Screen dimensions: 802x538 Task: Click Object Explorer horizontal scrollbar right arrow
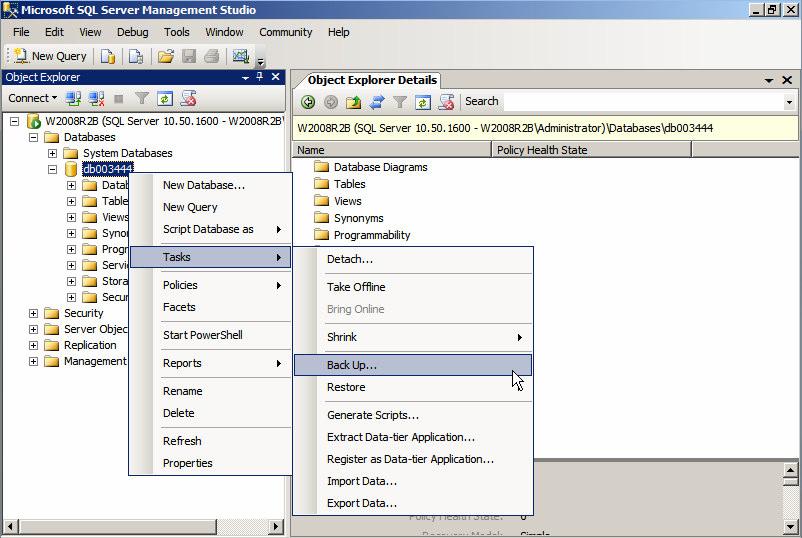[276, 526]
